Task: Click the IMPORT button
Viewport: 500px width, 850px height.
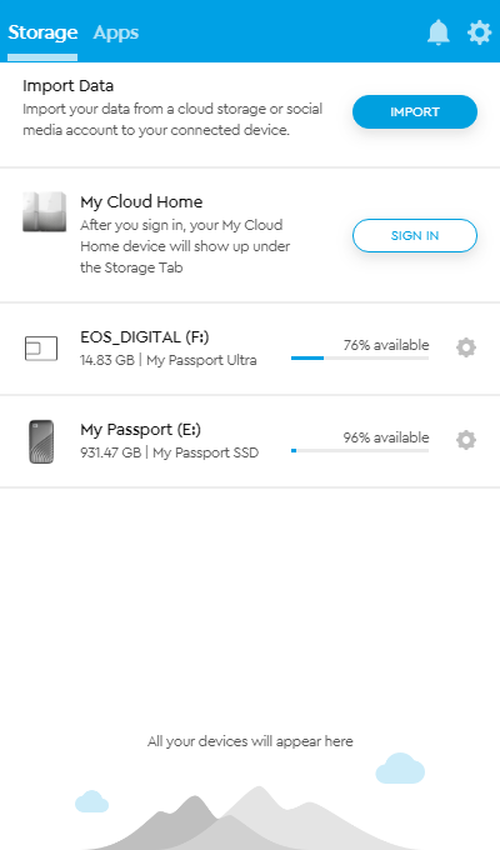Action: pyautogui.click(x=415, y=112)
